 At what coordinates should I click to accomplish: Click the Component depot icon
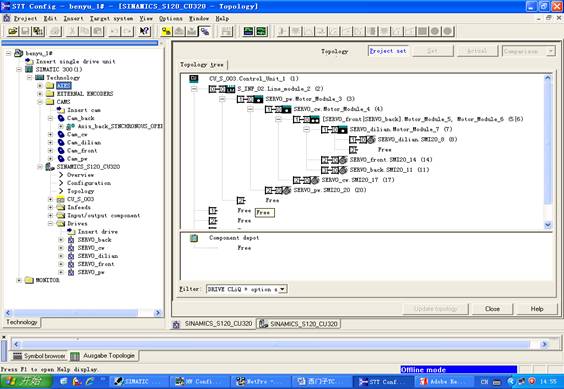tap(194, 238)
